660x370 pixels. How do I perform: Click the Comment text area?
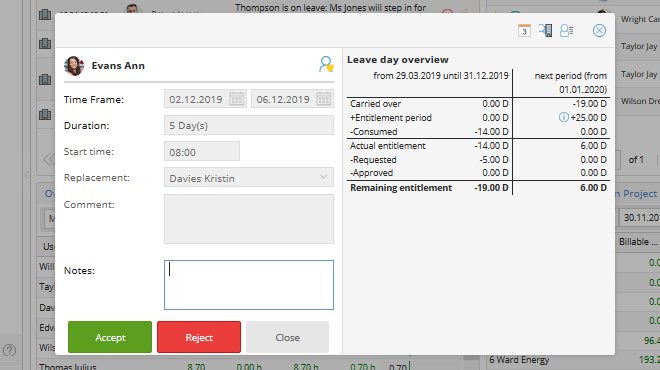[x=249, y=219]
